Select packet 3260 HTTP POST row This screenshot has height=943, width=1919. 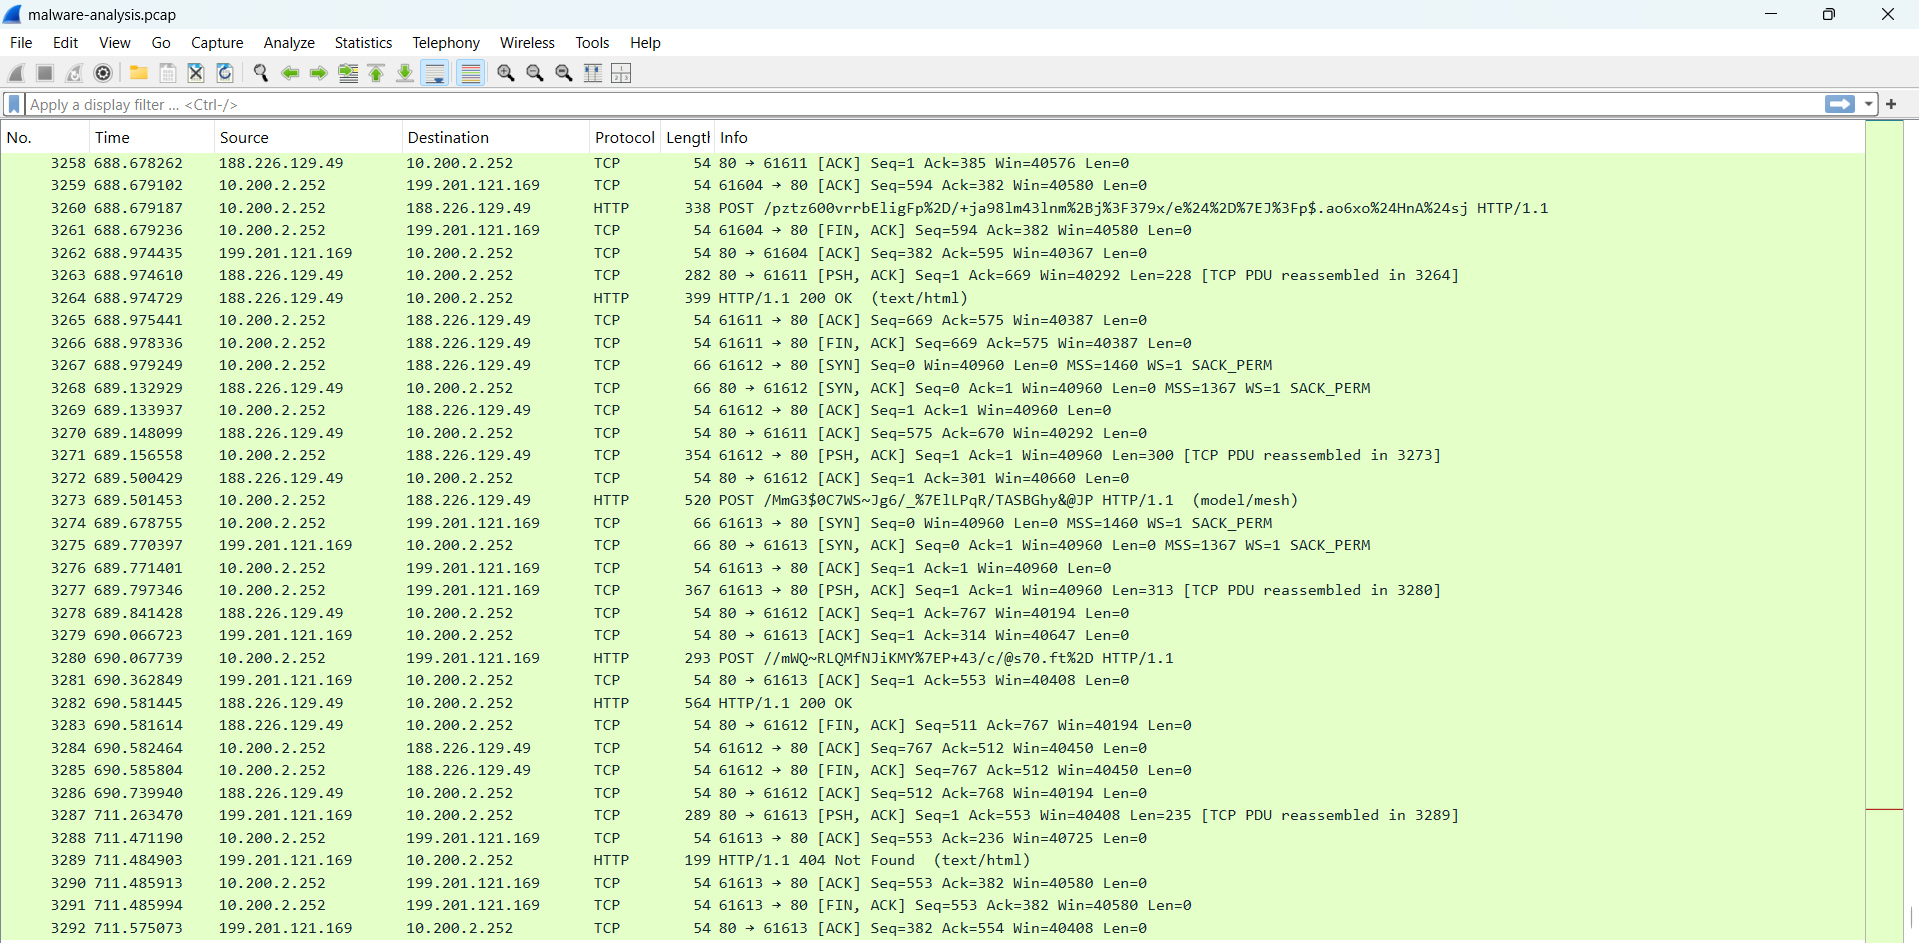click(933, 208)
